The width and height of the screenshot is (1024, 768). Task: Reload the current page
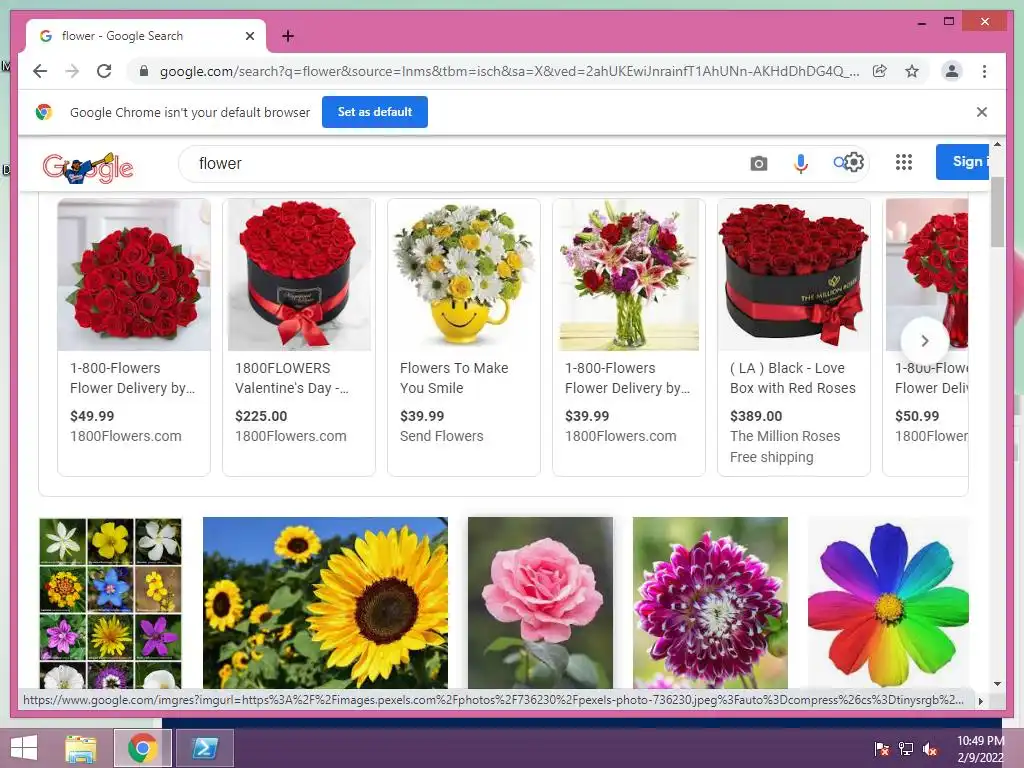(104, 71)
